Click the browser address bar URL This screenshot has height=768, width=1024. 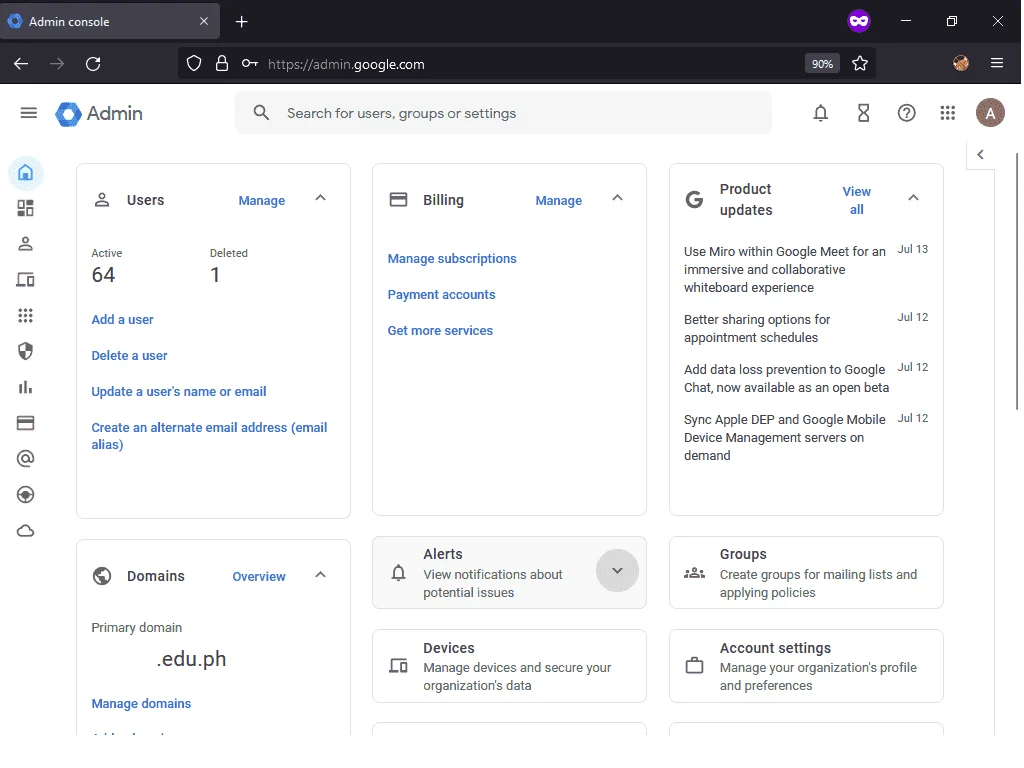click(x=346, y=64)
